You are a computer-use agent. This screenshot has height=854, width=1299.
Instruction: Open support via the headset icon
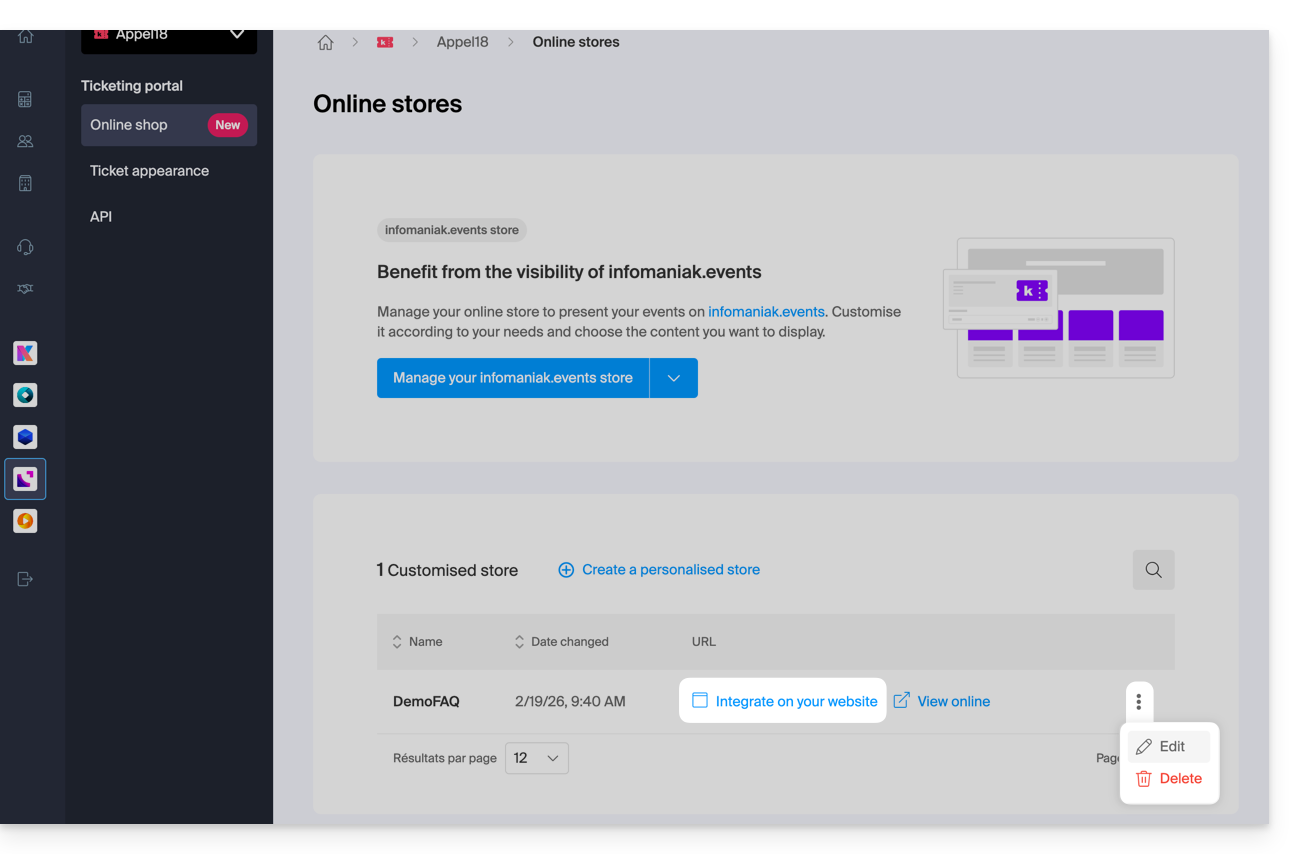pyautogui.click(x=25, y=247)
